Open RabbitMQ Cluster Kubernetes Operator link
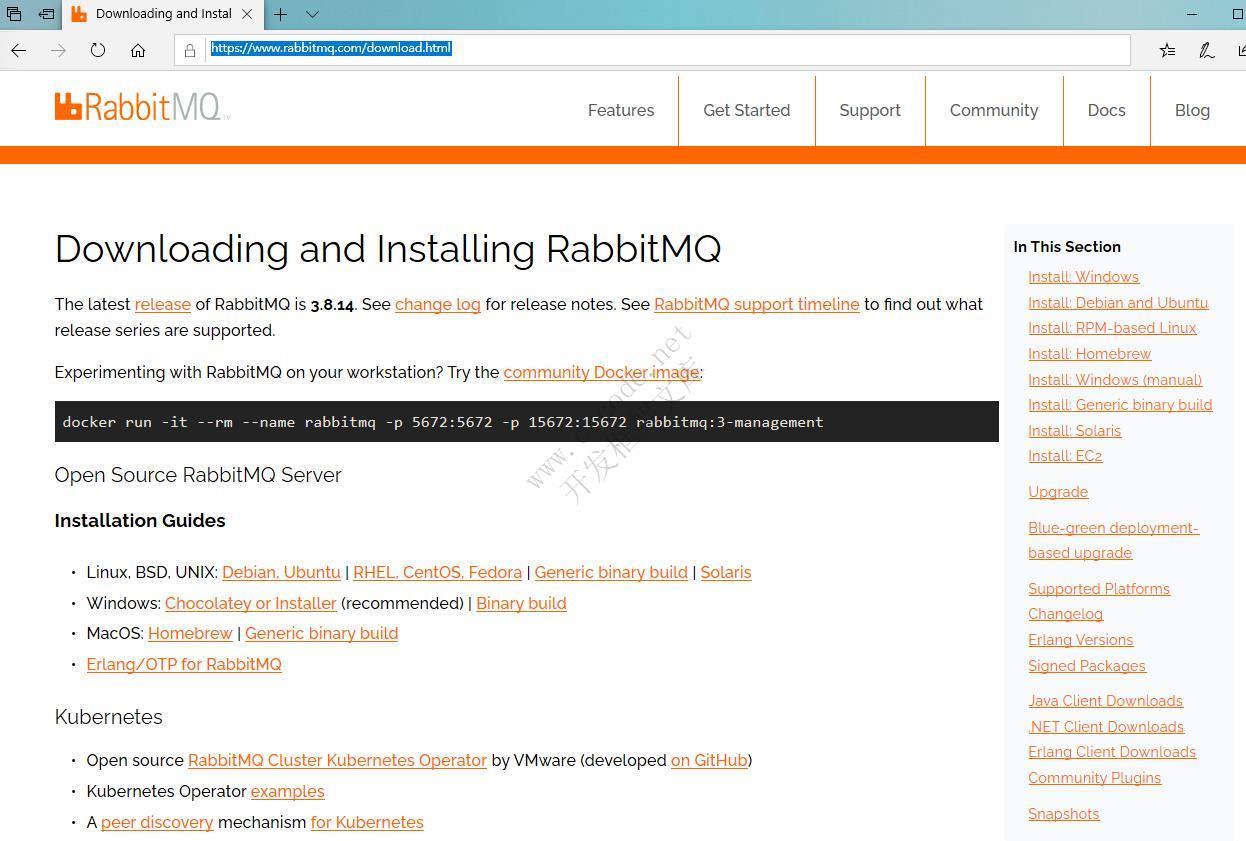 point(337,760)
